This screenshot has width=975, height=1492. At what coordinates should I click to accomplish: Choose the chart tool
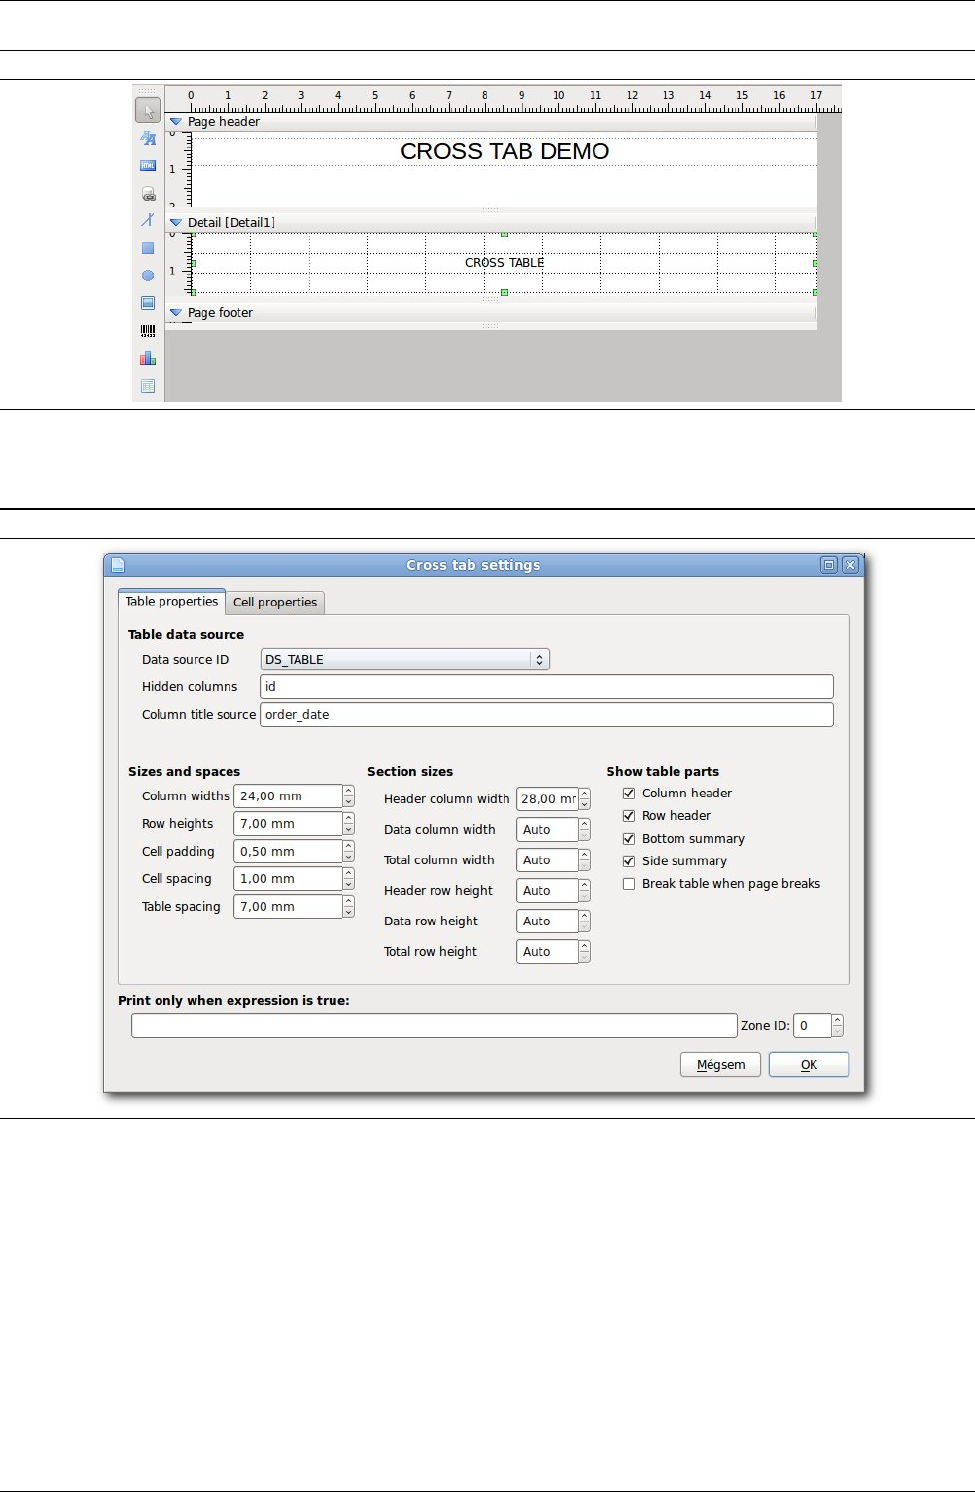pos(148,358)
